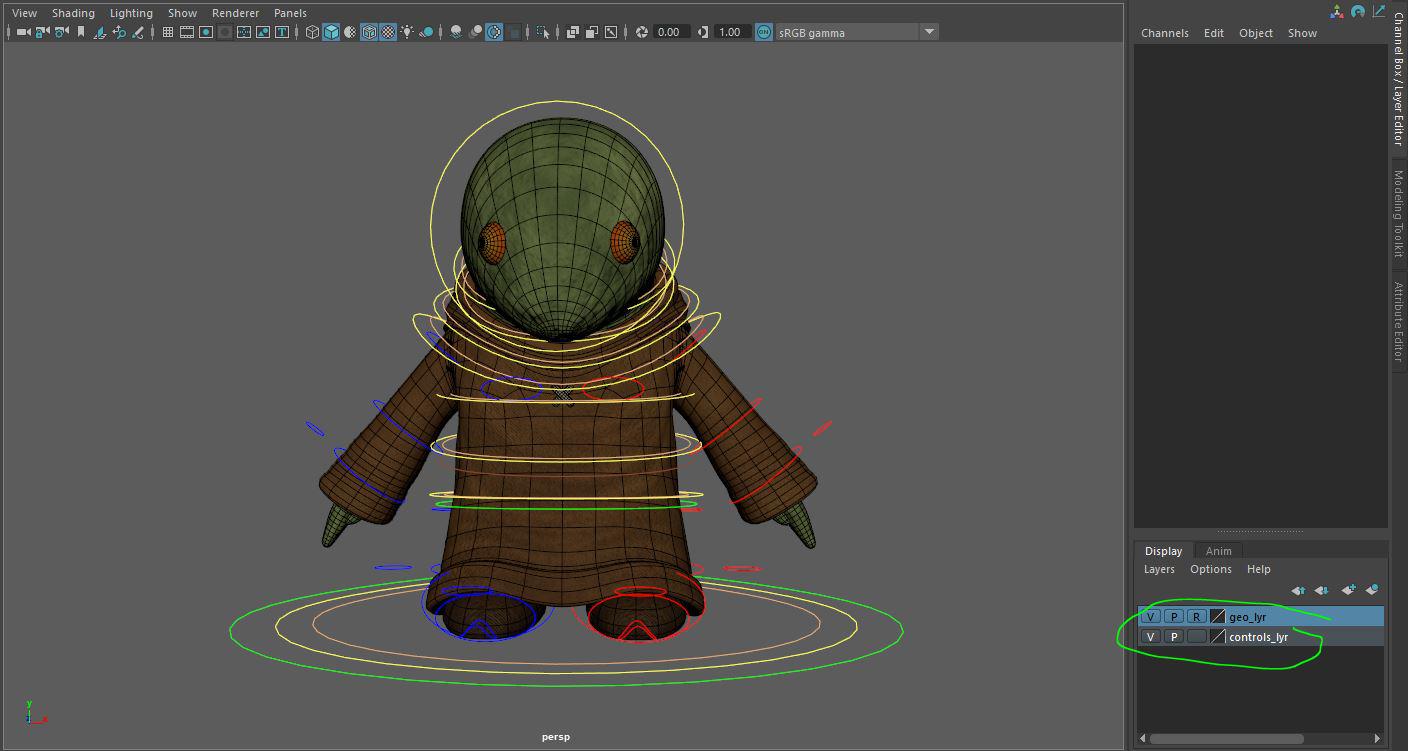Turn on use all lights bulb icon
The width and height of the screenshot is (1408, 751).
tap(407, 32)
